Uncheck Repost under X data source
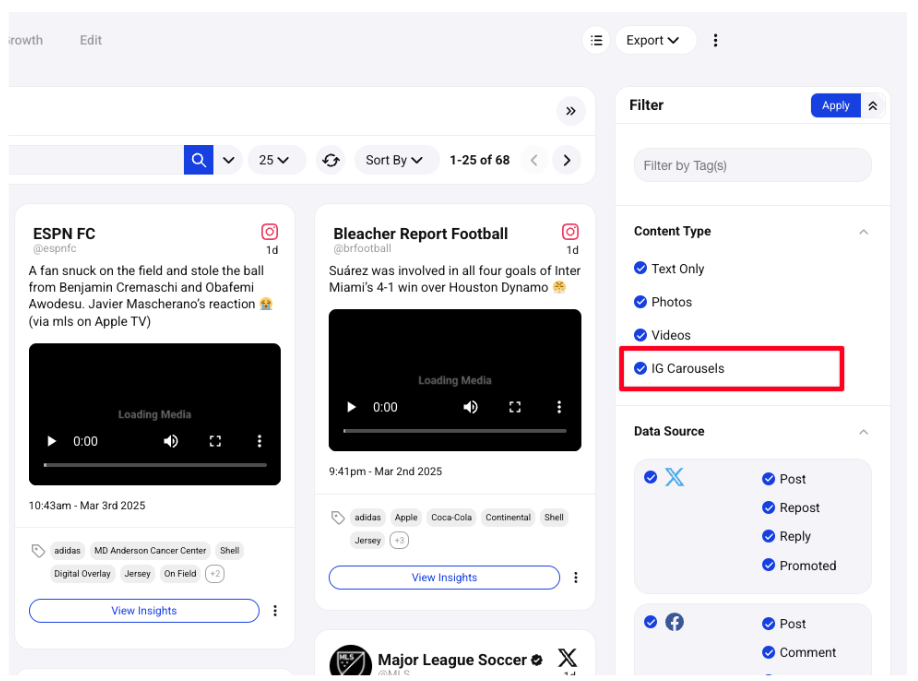Viewport: 918px width, 681px height. click(769, 508)
